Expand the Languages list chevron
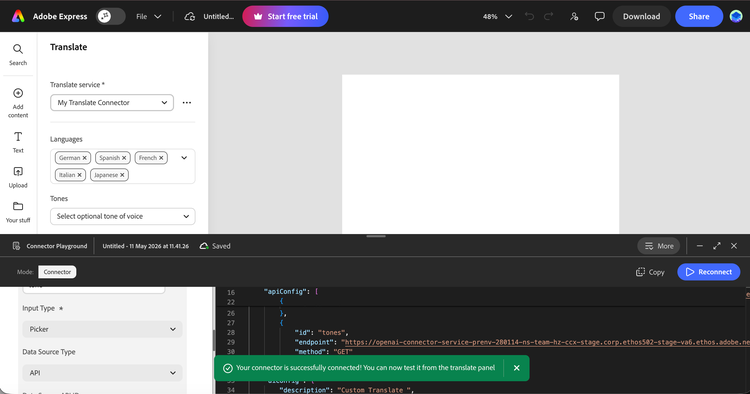The image size is (750, 394). pyautogui.click(x=184, y=158)
